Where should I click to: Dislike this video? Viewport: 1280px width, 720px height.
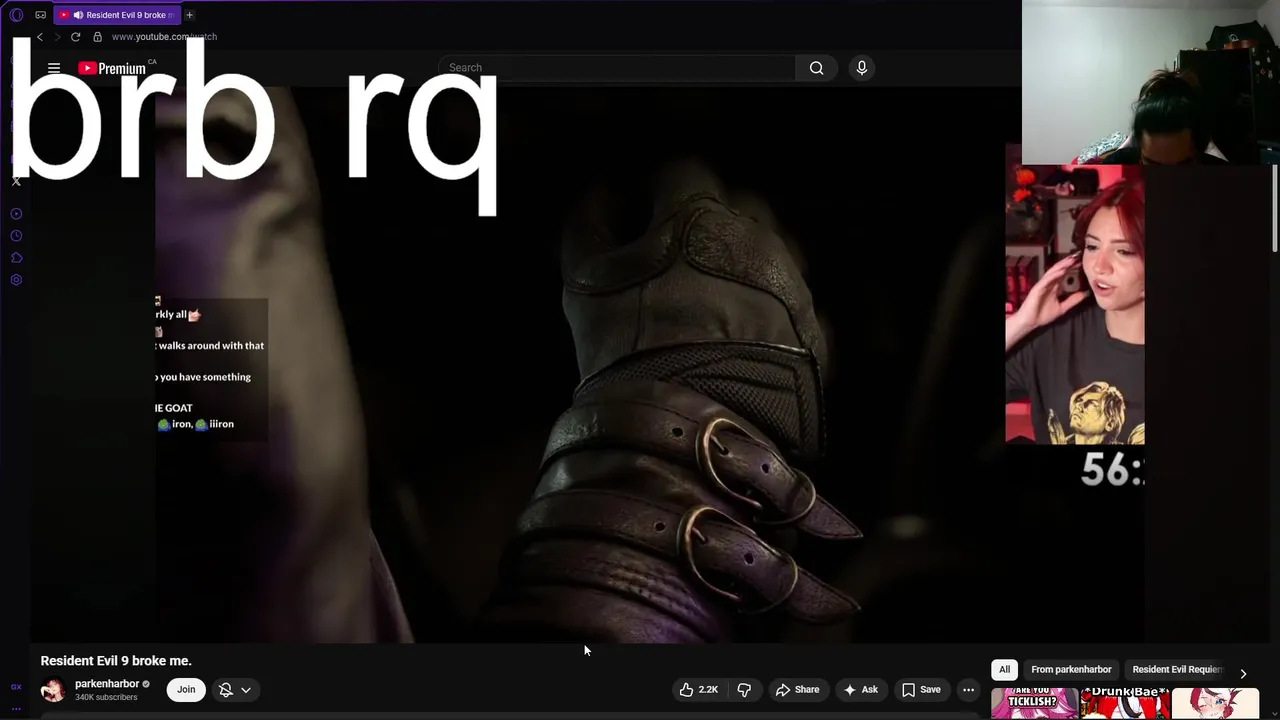pyautogui.click(x=744, y=689)
